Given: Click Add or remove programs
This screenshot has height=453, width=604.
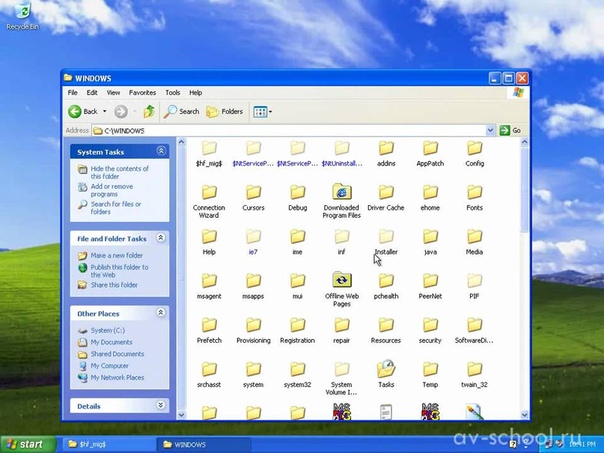Looking at the screenshot, I should (112, 190).
